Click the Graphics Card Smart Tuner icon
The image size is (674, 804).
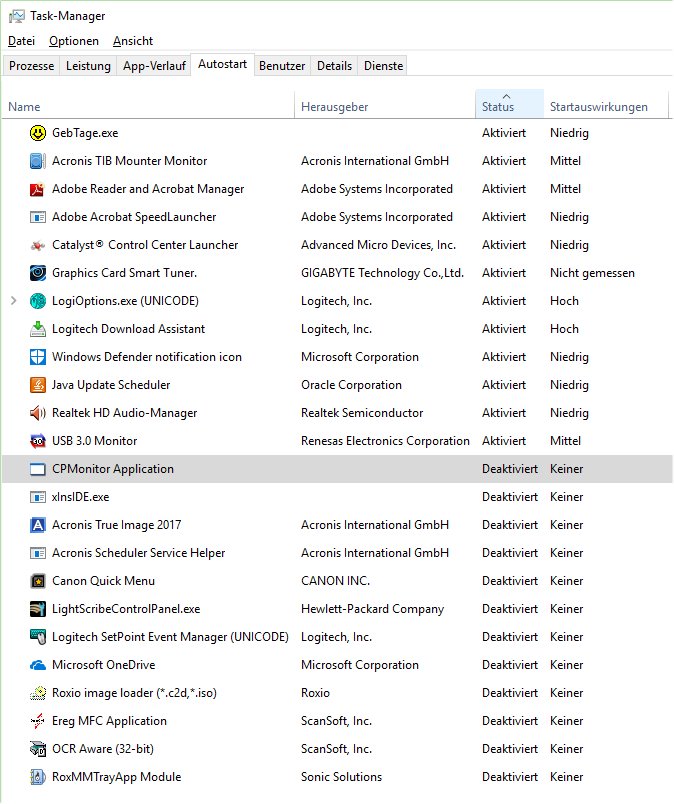tap(37, 273)
